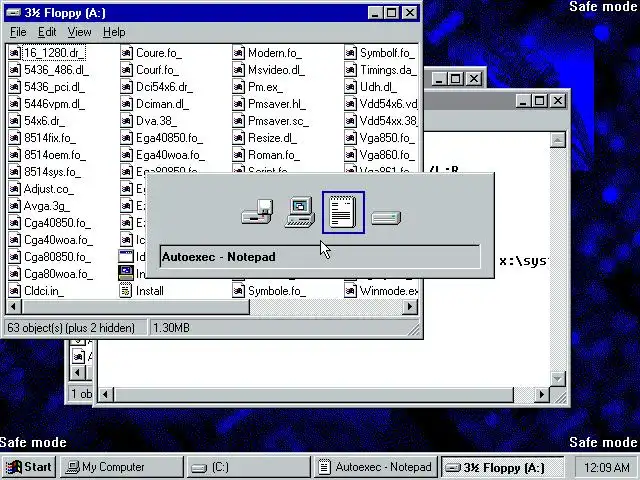The width and height of the screenshot is (640, 480).
Task: Select the Install setup file icon
Action: click(x=126, y=291)
